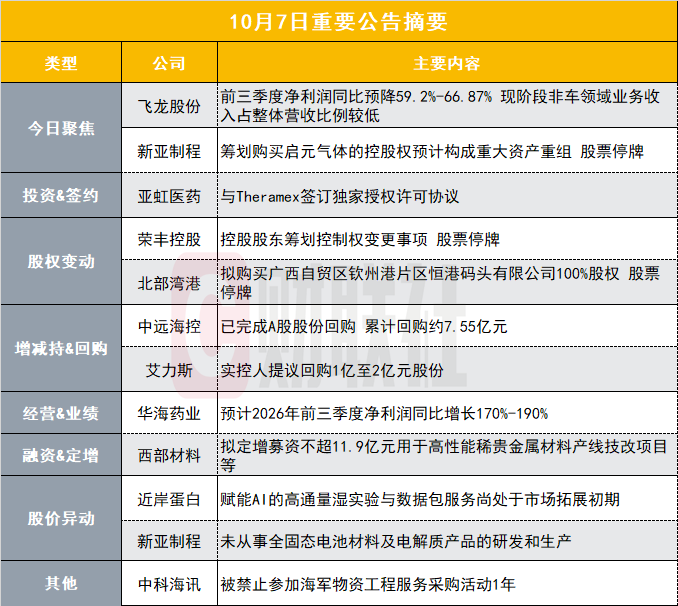Viewport: 678px width, 606px height.
Task: Click the '融资&定增' category cell
Action: 61,455
